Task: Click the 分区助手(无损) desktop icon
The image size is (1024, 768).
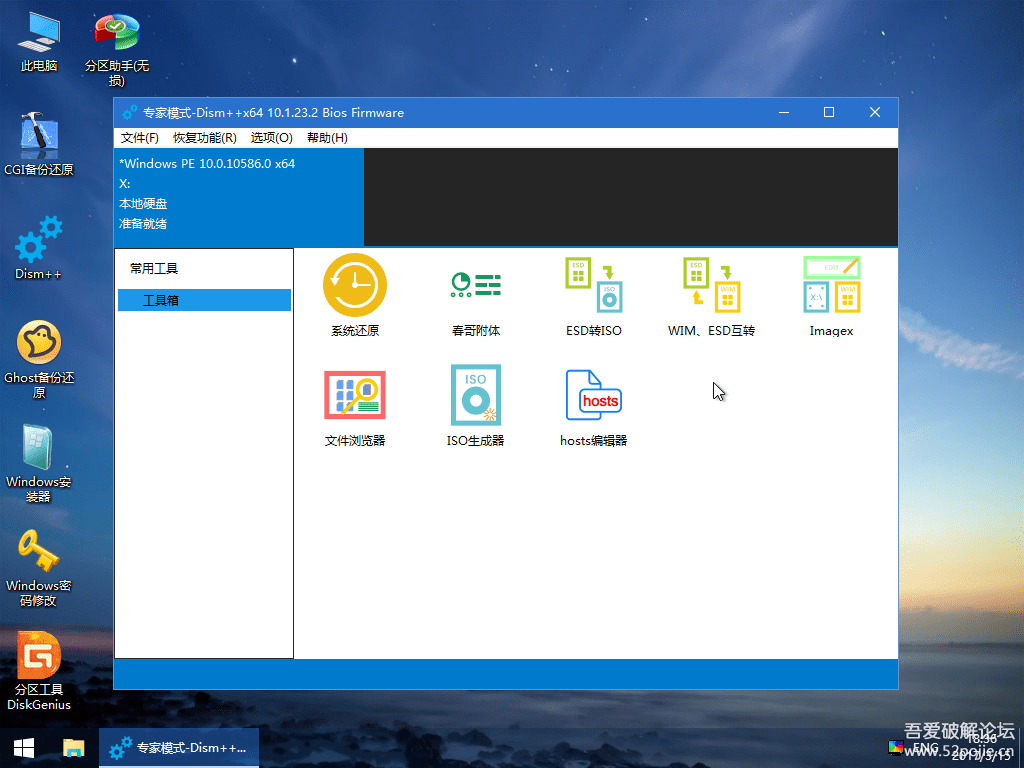Action: click(x=117, y=49)
